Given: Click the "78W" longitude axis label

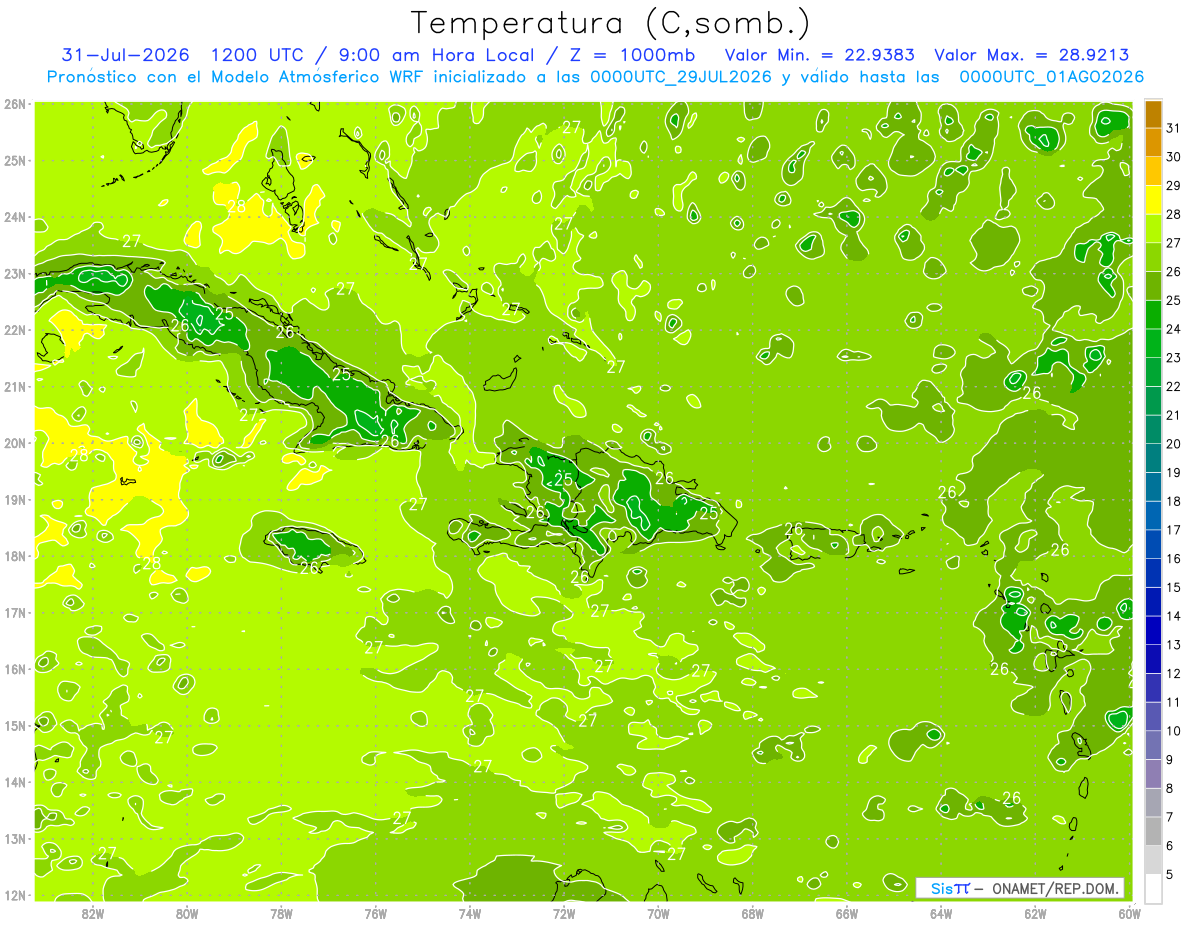Looking at the screenshot, I should click(281, 913).
